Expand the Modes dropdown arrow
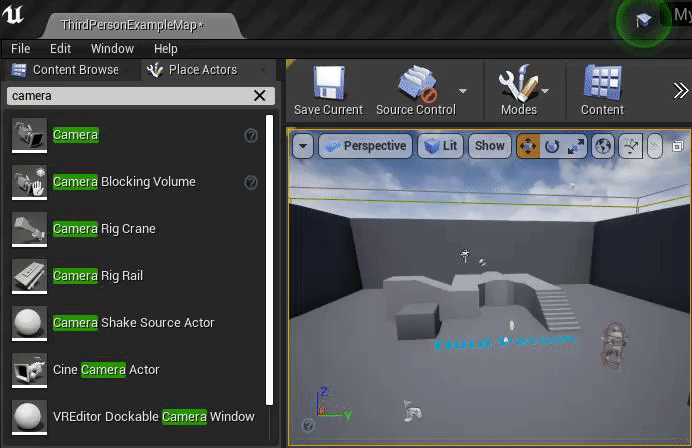 tap(545, 91)
